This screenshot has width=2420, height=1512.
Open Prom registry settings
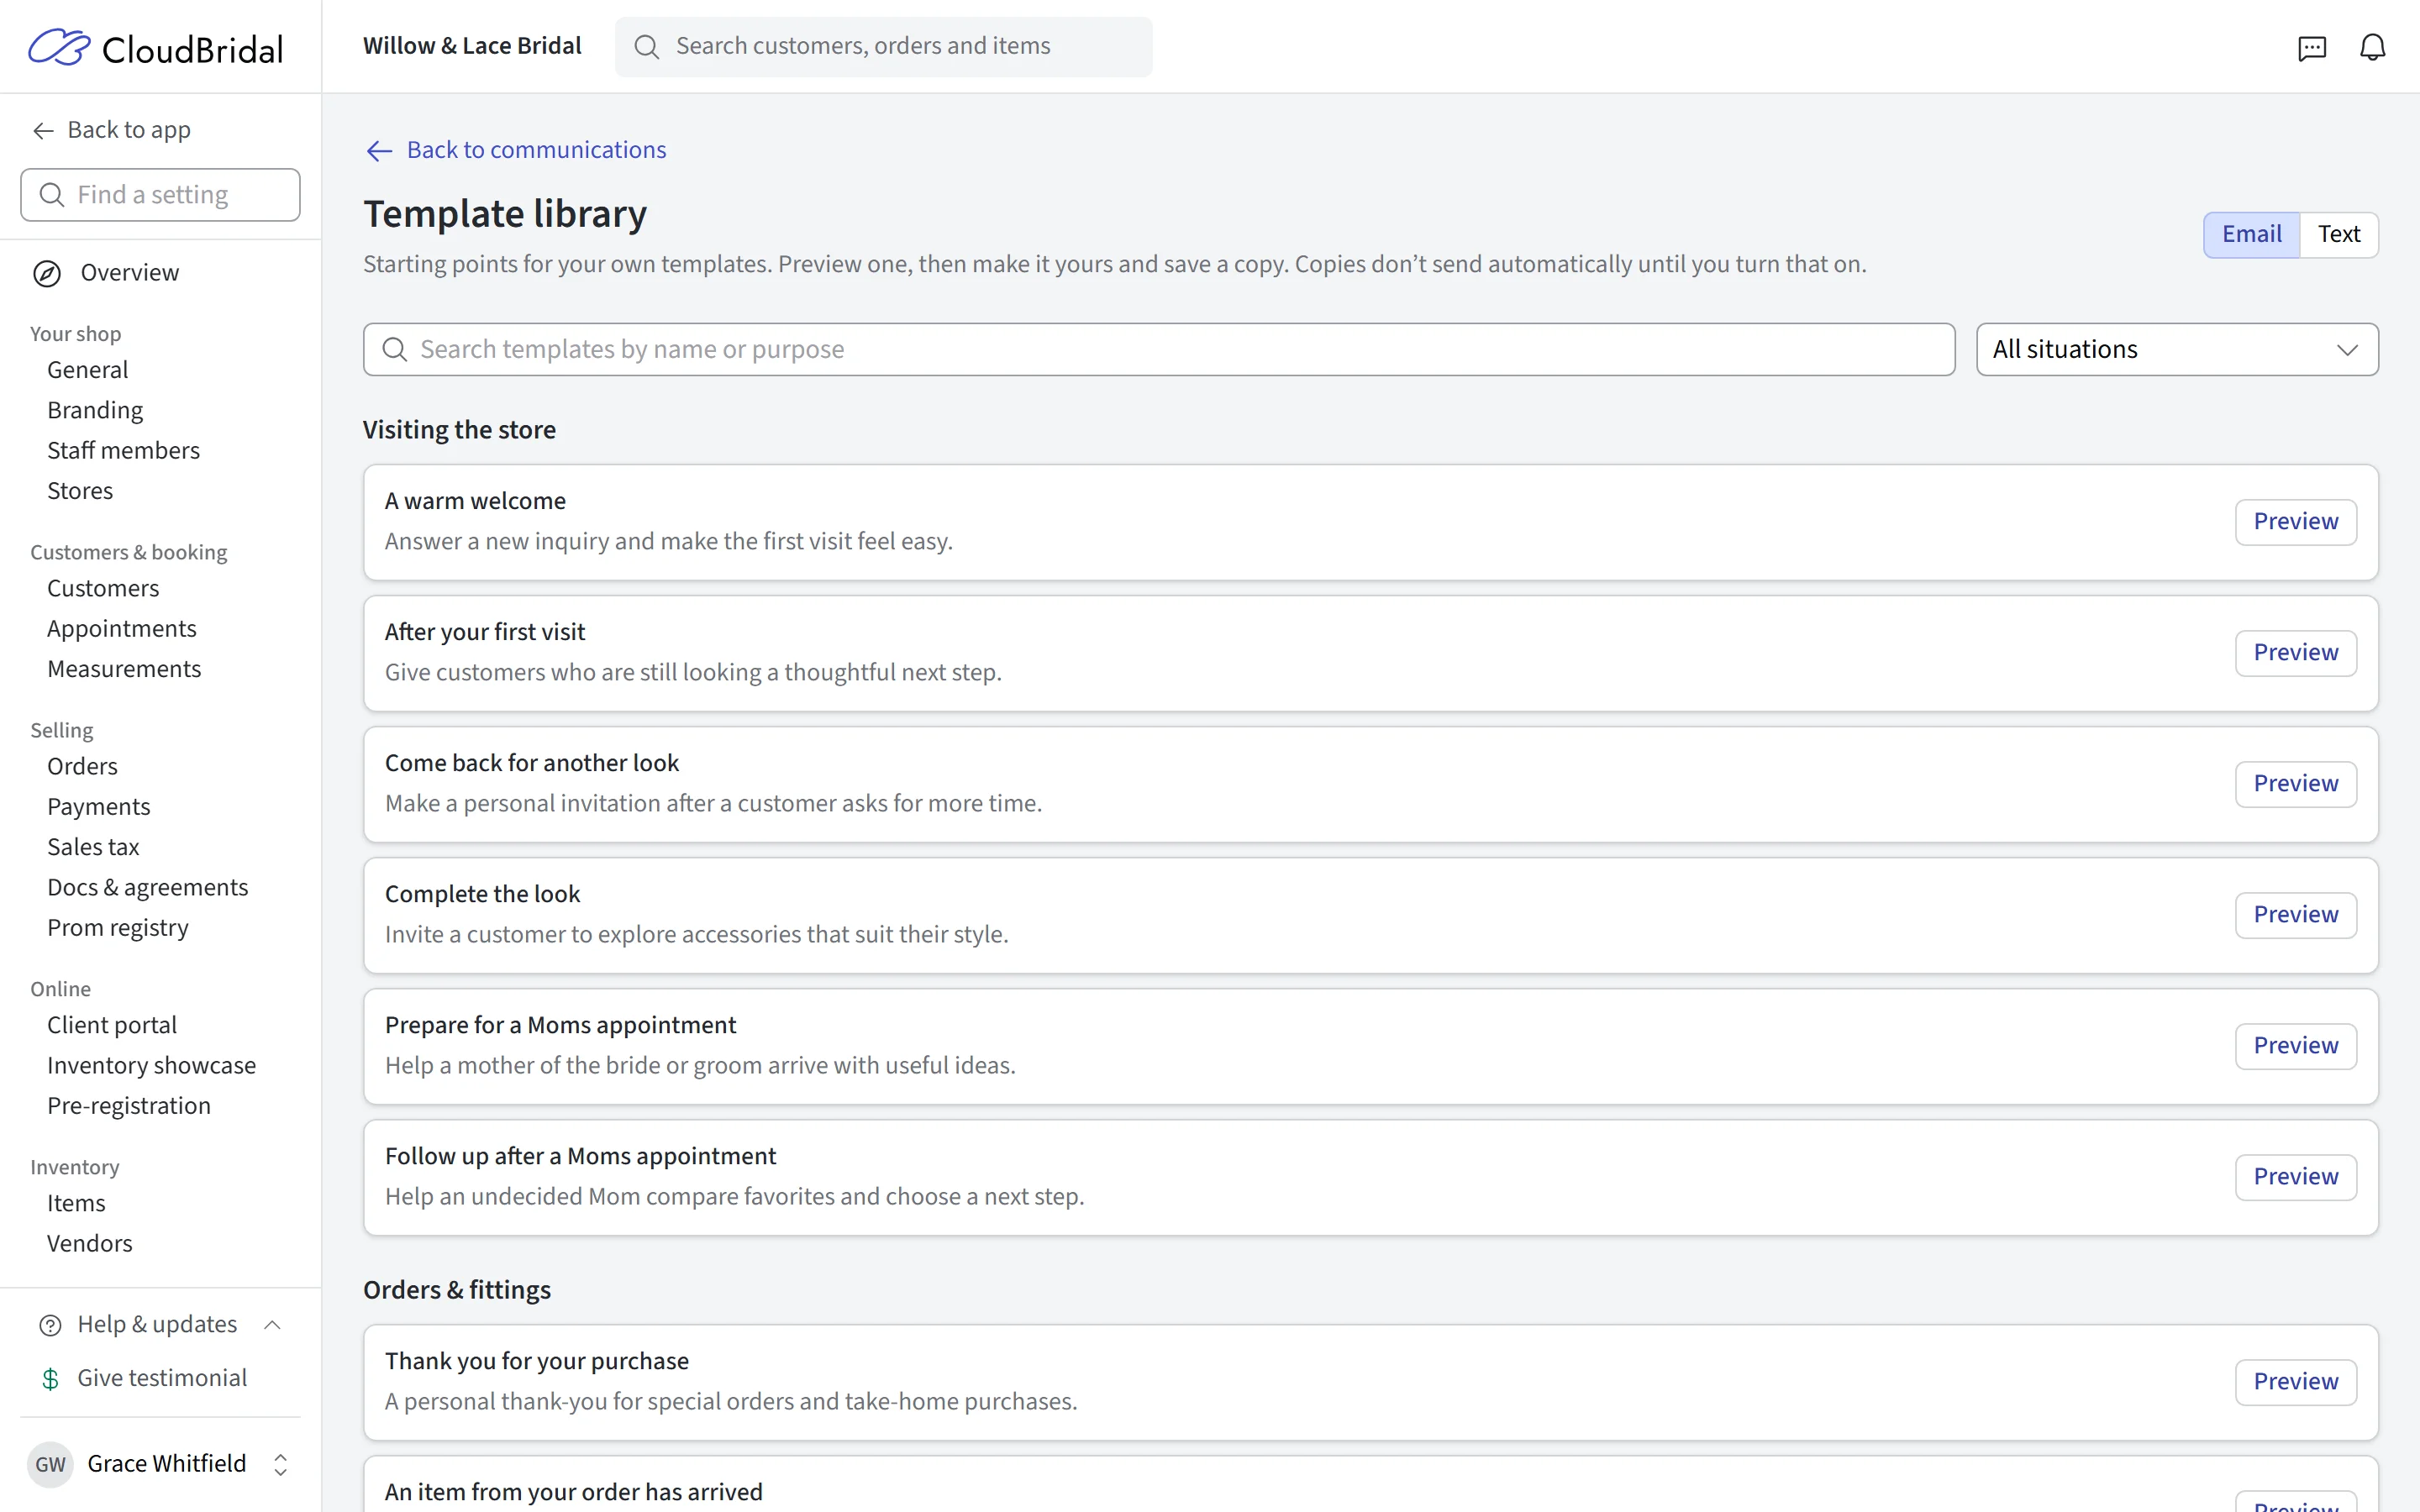(118, 928)
